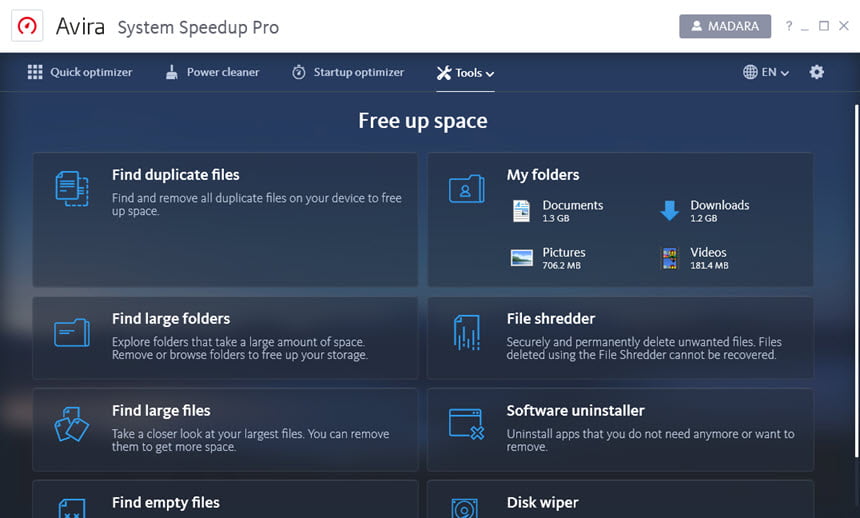Click the File shredder icon
The width and height of the screenshot is (860, 518).
[467, 333]
